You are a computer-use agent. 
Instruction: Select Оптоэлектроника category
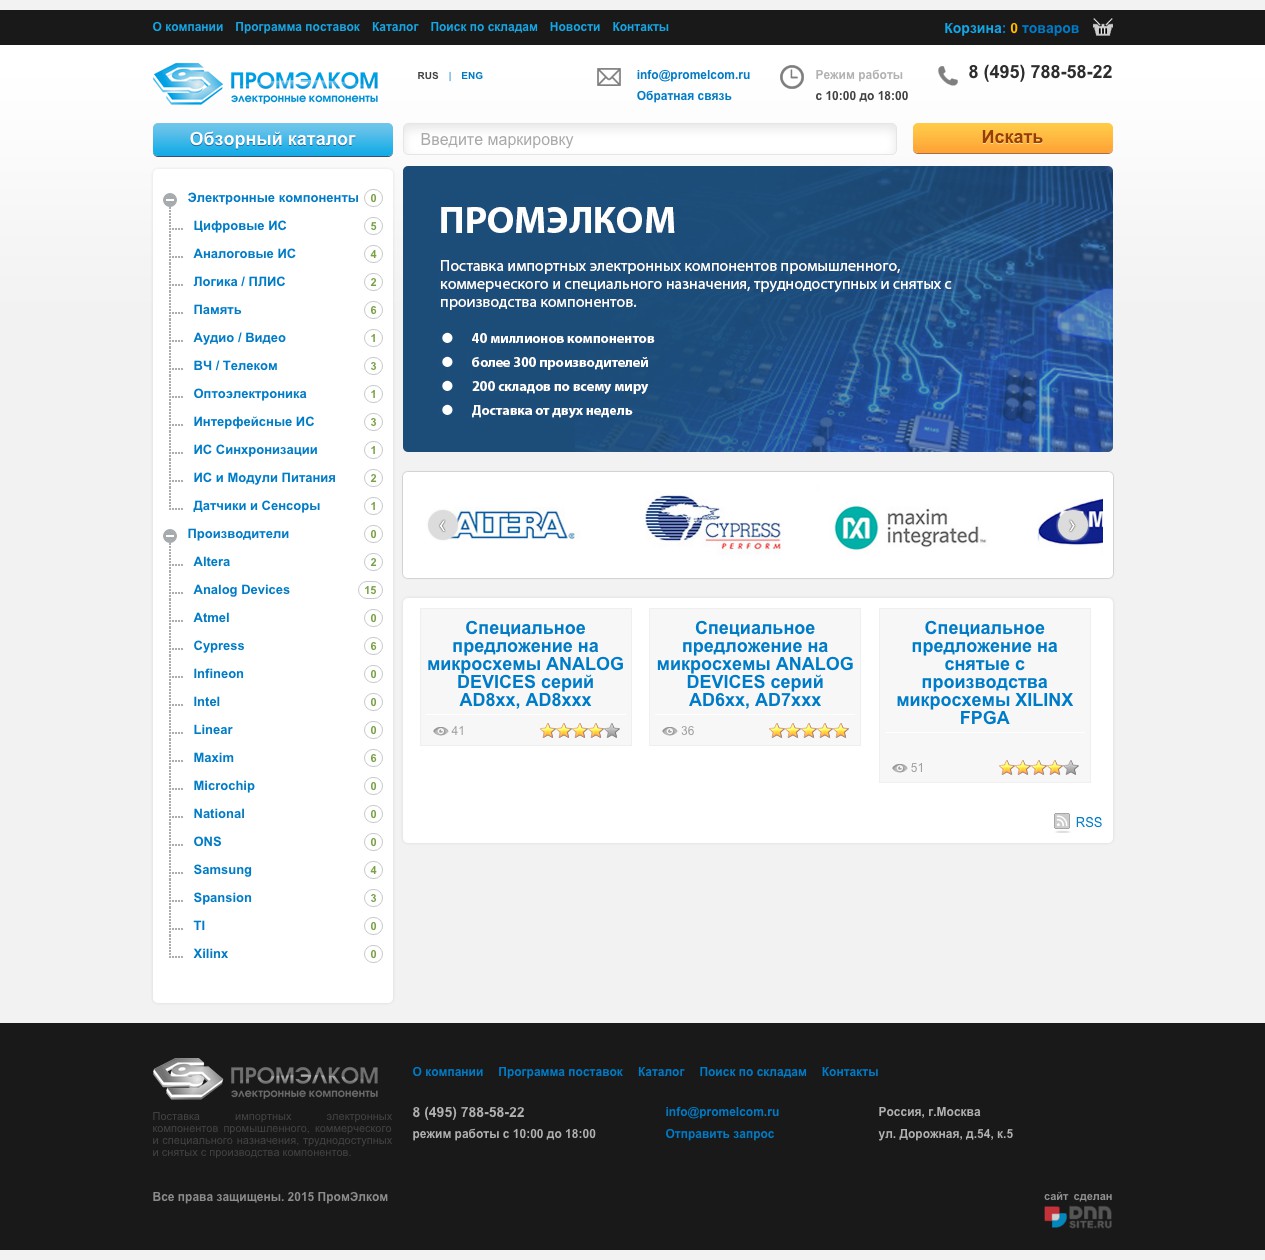tap(250, 394)
